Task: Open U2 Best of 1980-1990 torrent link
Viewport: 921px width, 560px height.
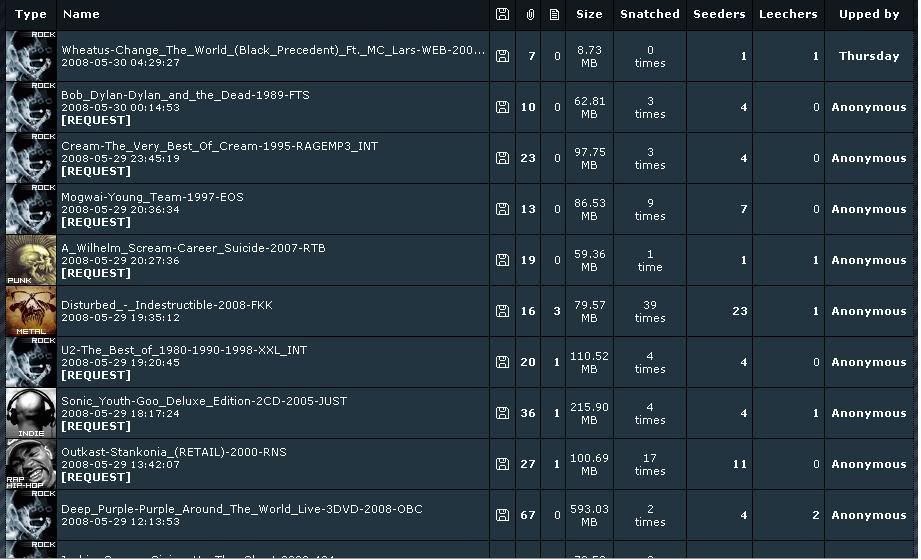Action: (184, 350)
